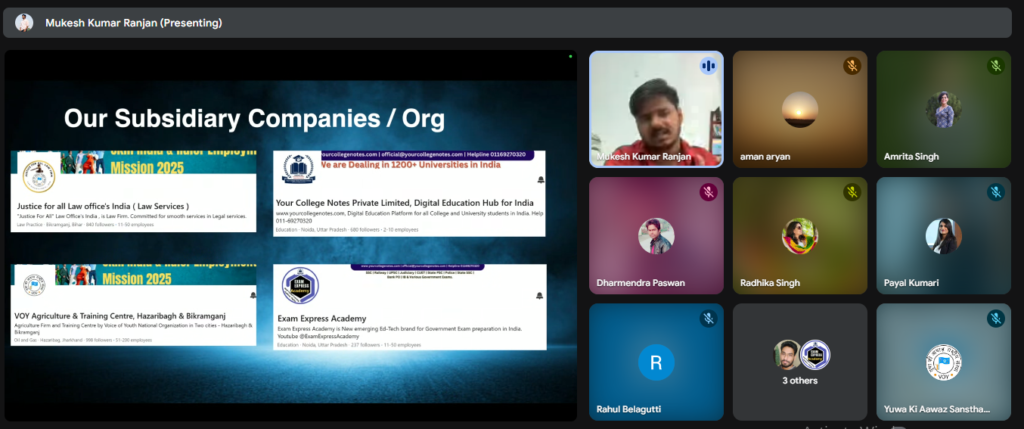
Task: Click the speaking indicator on Mukesh Kumar Ranjan's tile
Action: click(708, 66)
